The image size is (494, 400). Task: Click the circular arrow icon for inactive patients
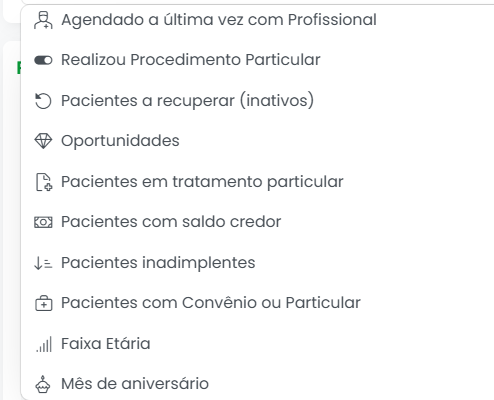(43, 101)
